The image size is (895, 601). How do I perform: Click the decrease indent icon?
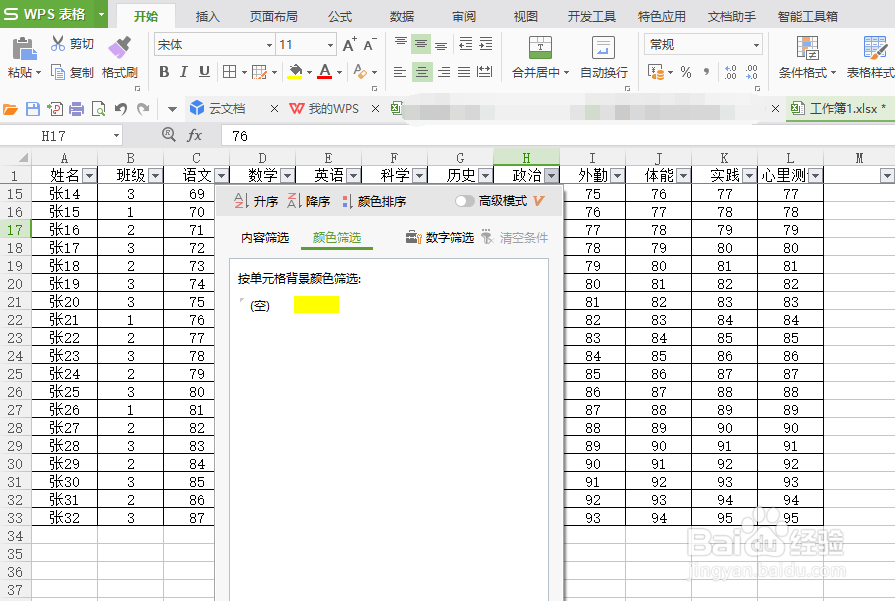466,44
